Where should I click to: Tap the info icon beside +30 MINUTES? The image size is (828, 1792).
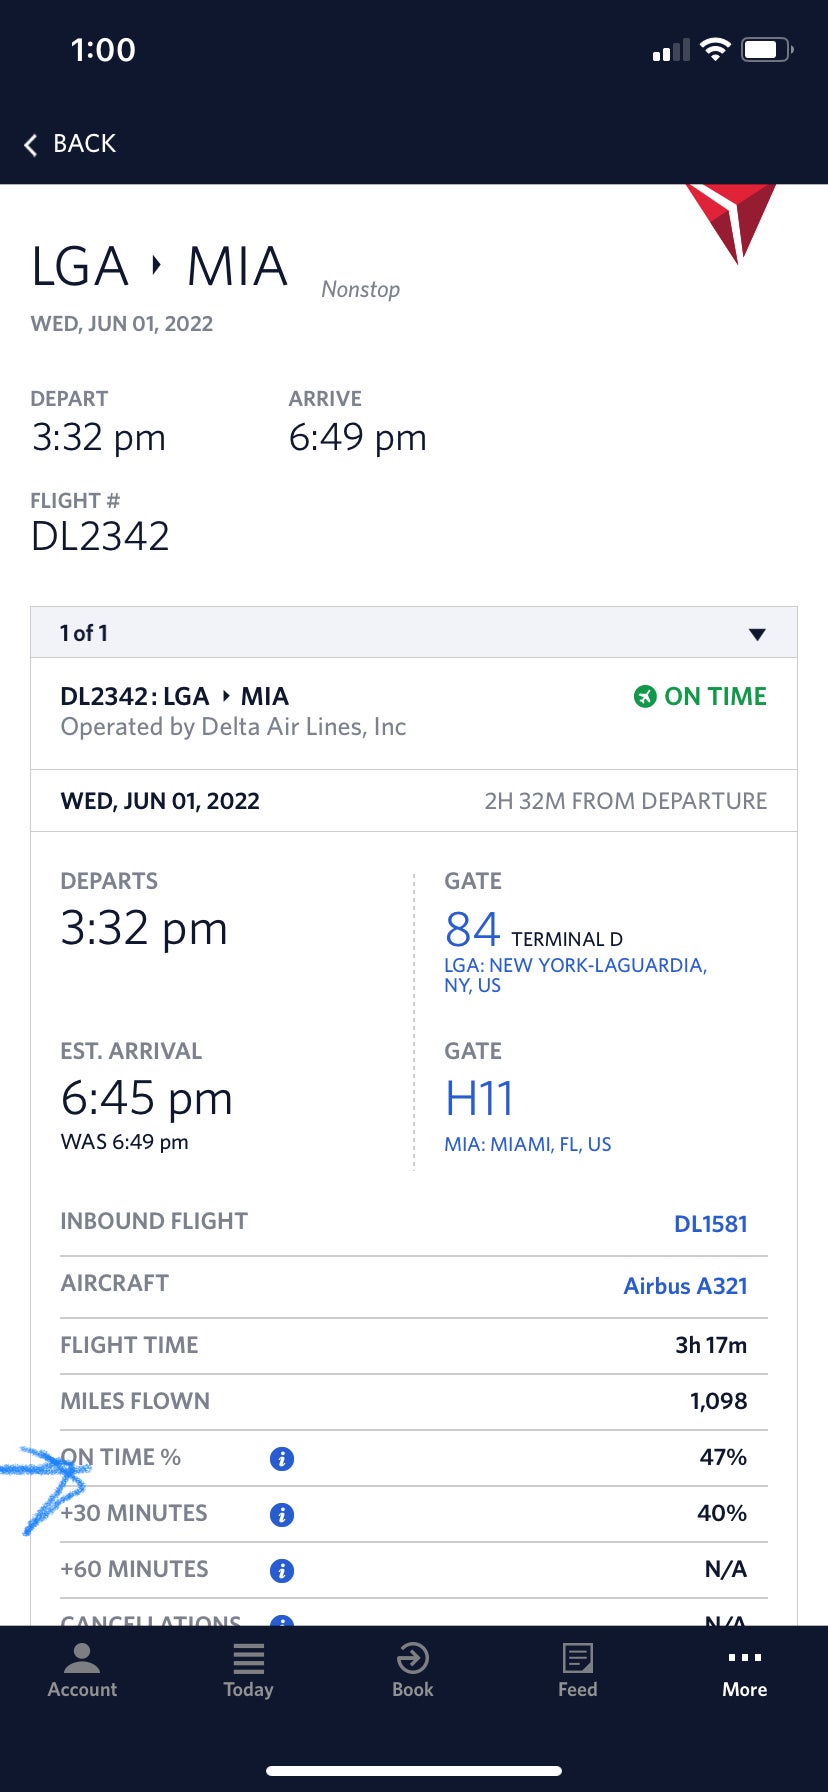point(281,1515)
